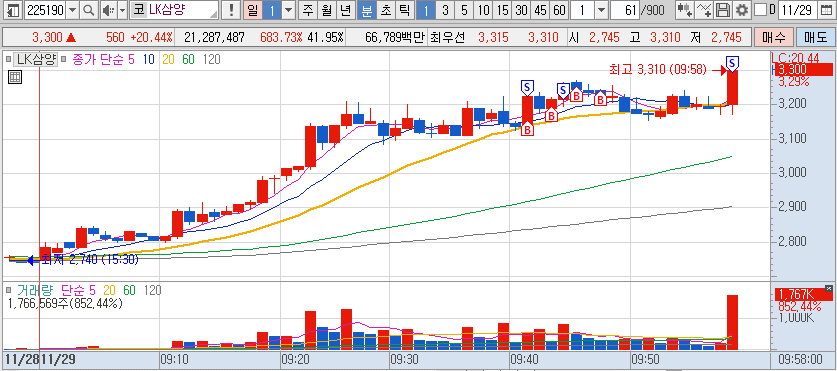Select the 분 minute chart period
Image resolution: width=837 pixels, height=371 pixels.
(x=366, y=10)
